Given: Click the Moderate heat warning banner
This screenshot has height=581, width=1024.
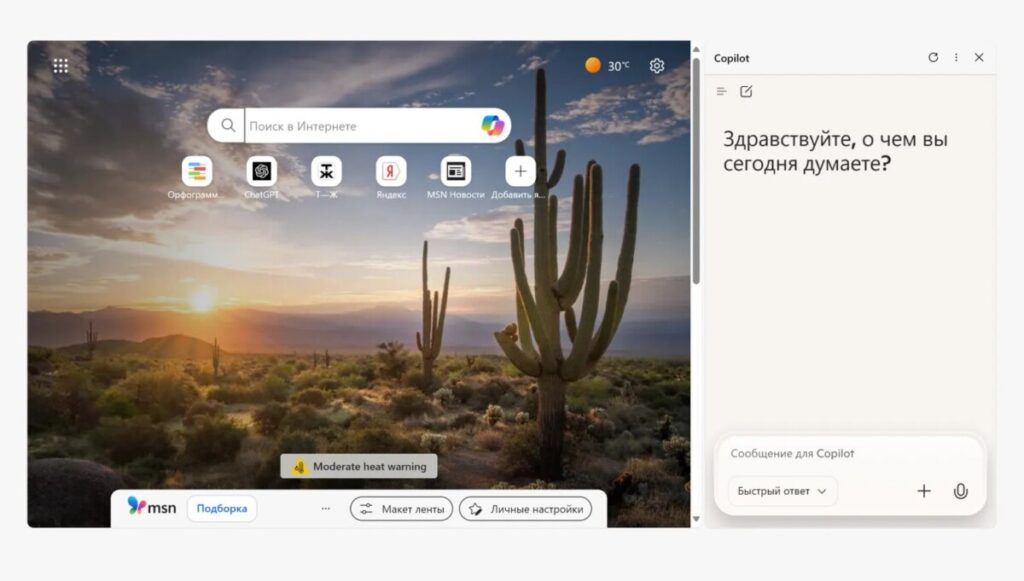Looking at the screenshot, I should coord(358,466).
